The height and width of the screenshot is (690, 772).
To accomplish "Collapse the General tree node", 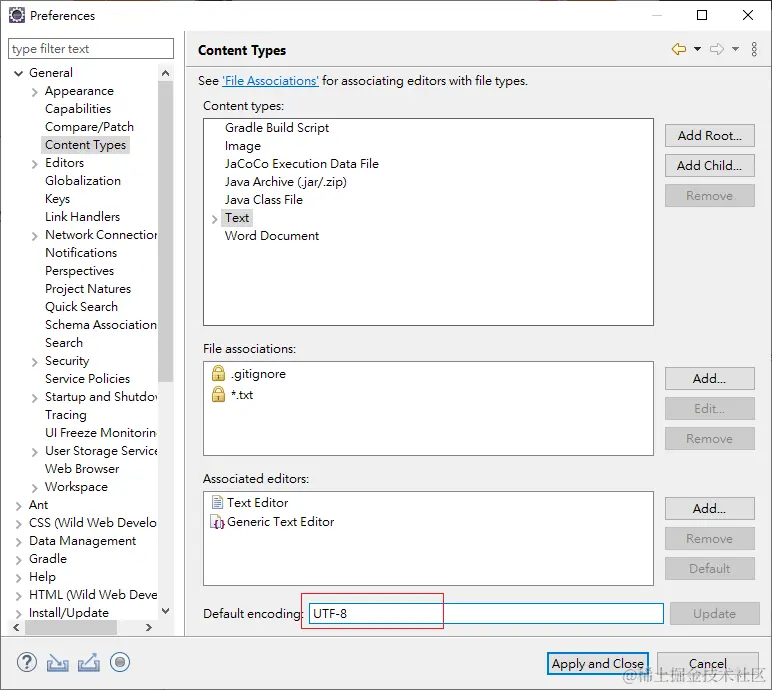I will pyautogui.click(x=19, y=73).
